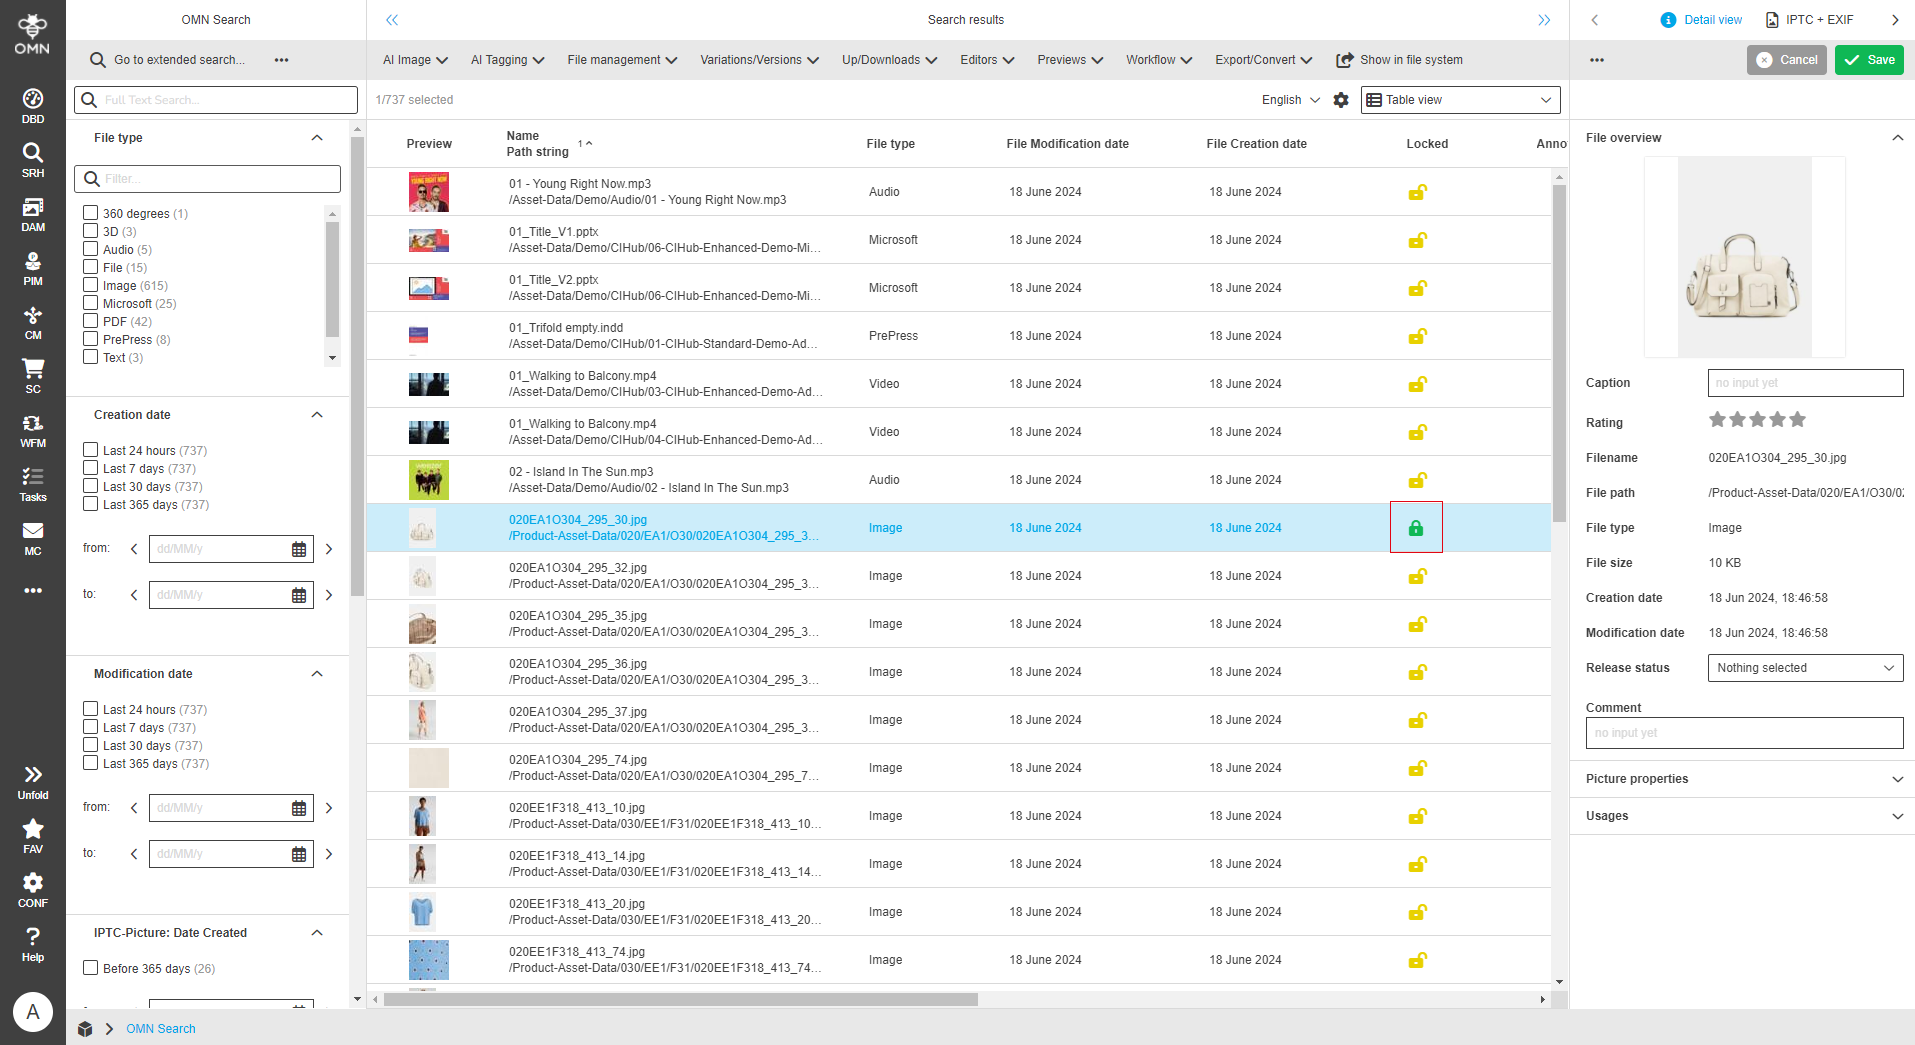The image size is (1915, 1045).
Task: Open the File management menu
Action: 622,60
